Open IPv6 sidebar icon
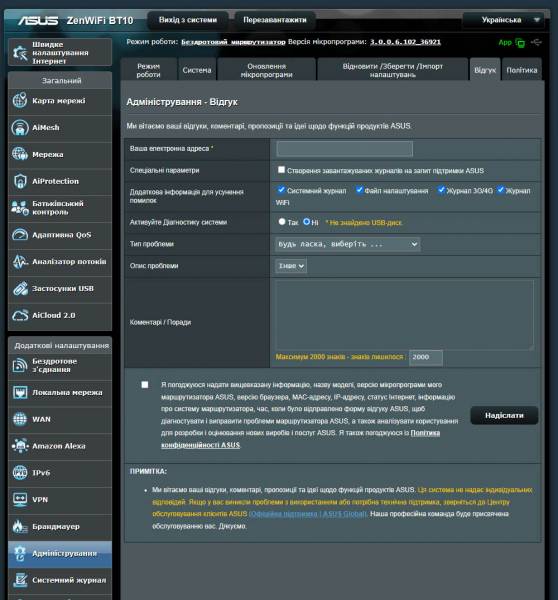 tap(20, 473)
